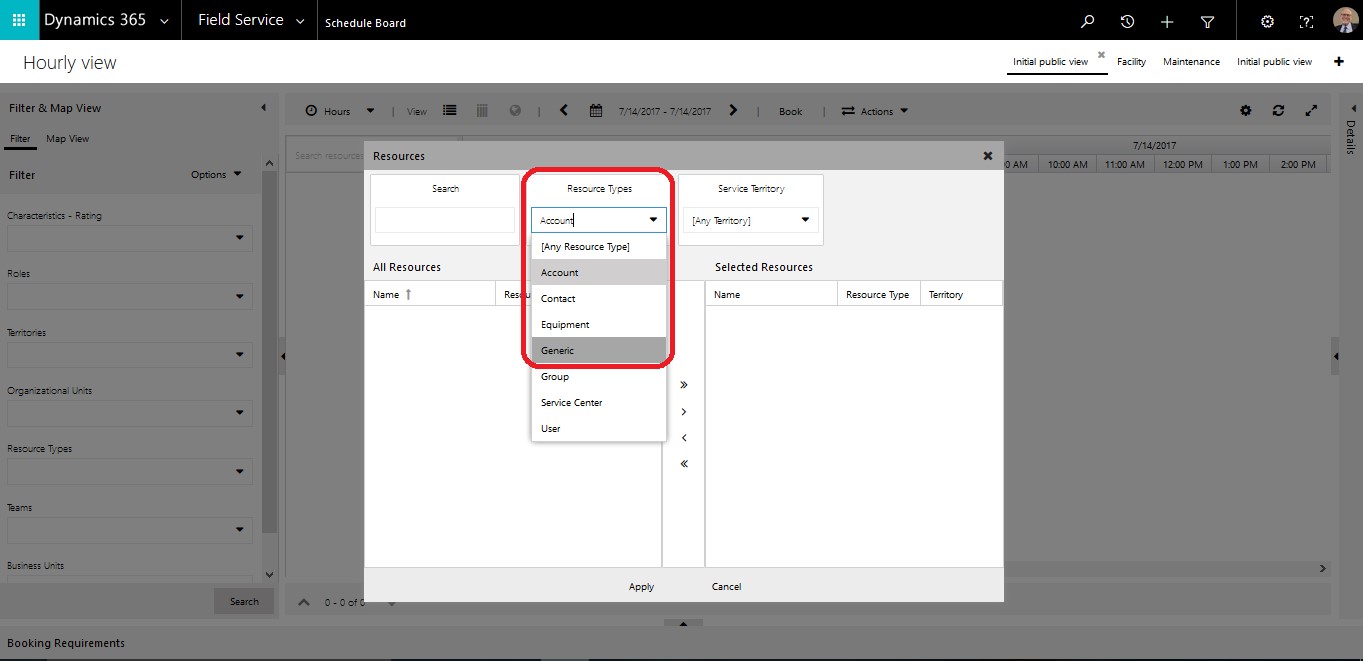Refresh the schedule board

[x=1278, y=111]
